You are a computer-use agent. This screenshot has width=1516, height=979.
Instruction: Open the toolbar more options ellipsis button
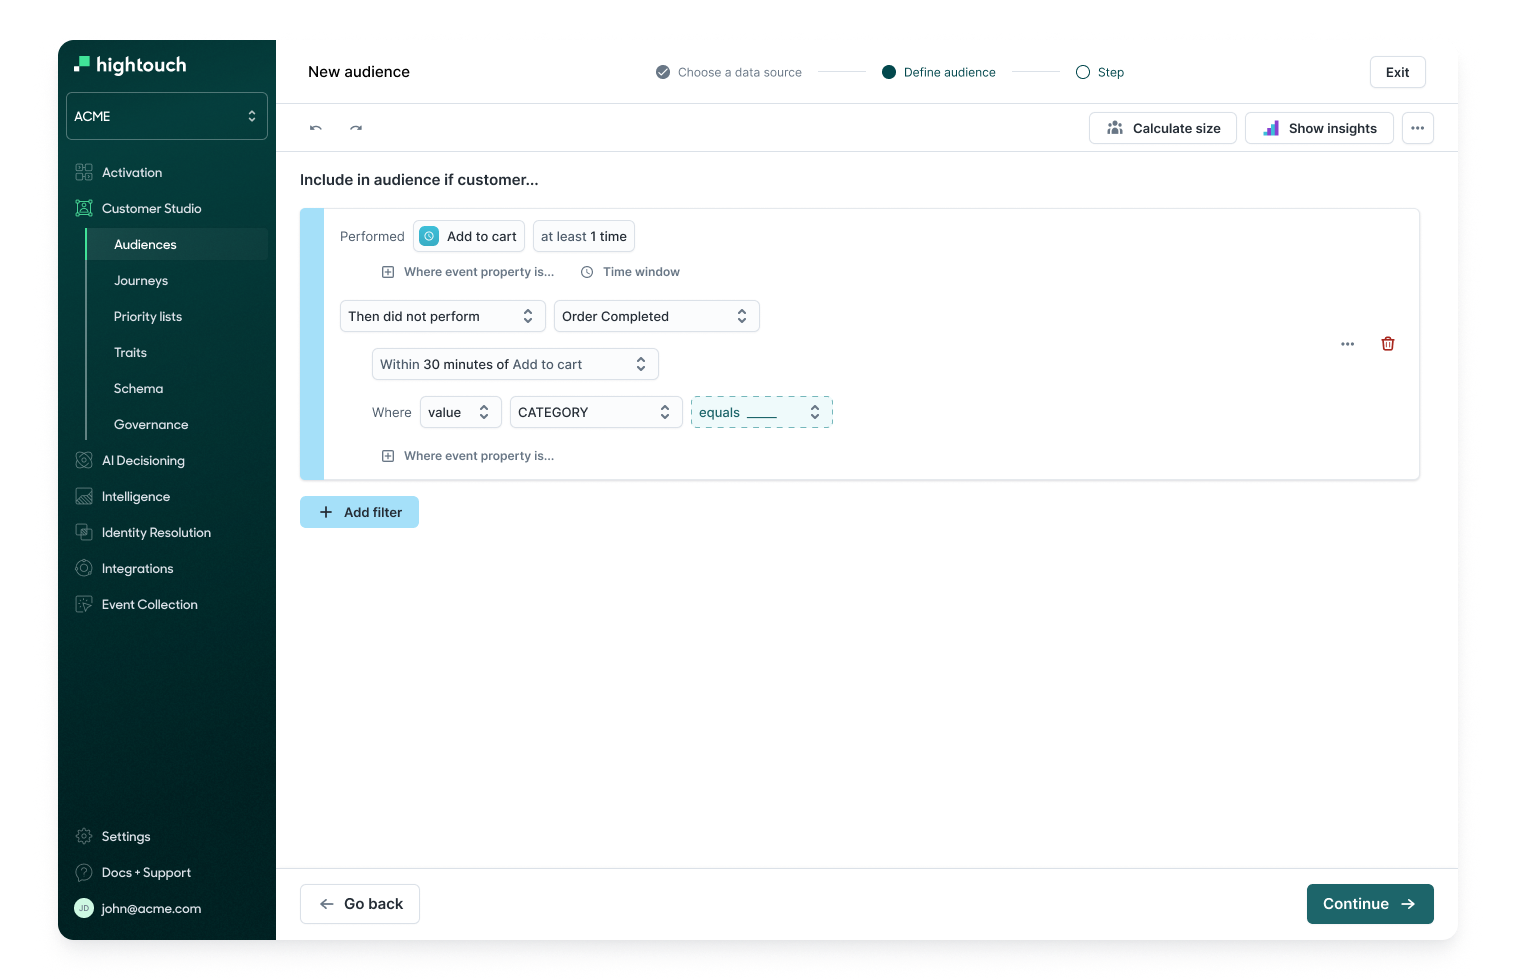pos(1417,128)
